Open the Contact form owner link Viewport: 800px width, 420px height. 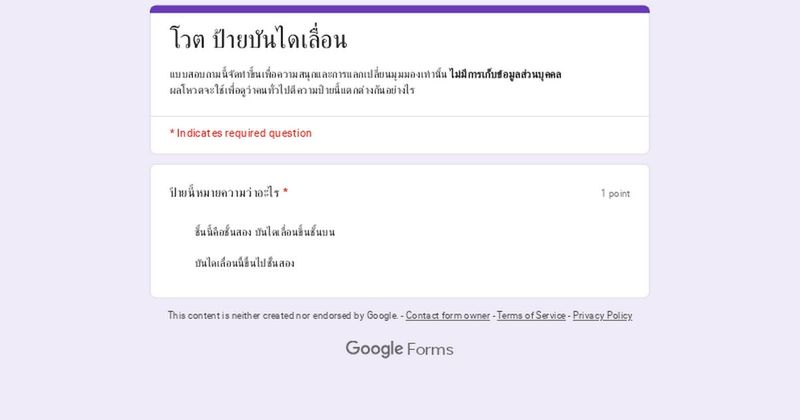coord(448,315)
